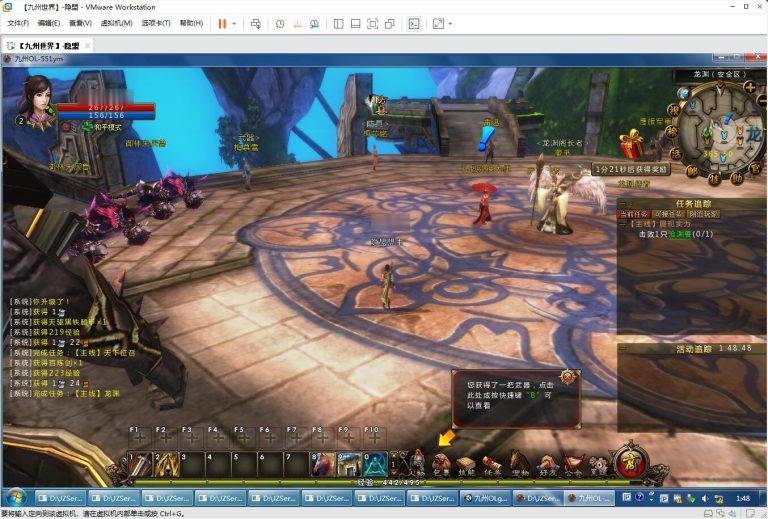Click the 挂 round button under minimap
The height and width of the screenshot is (519, 768).
714,179
